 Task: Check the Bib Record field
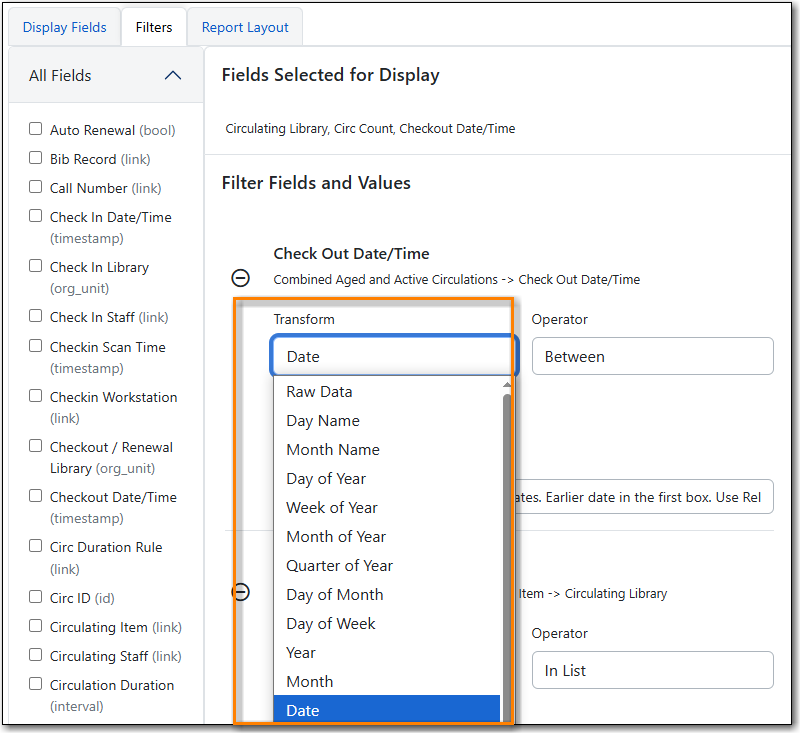coord(36,158)
